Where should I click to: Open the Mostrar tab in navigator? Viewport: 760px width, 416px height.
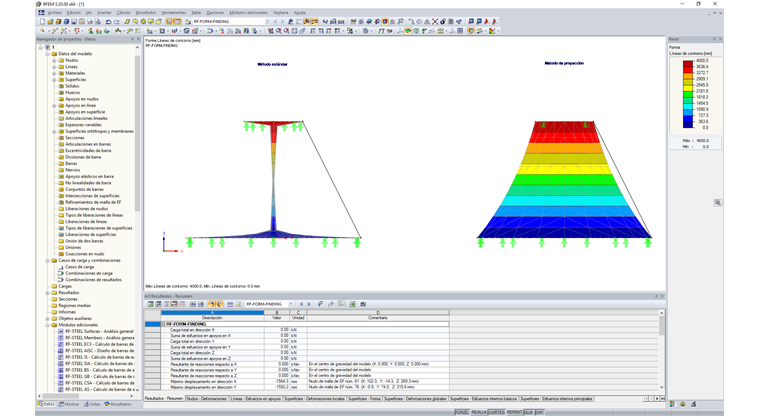pyautogui.click(x=69, y=404)
